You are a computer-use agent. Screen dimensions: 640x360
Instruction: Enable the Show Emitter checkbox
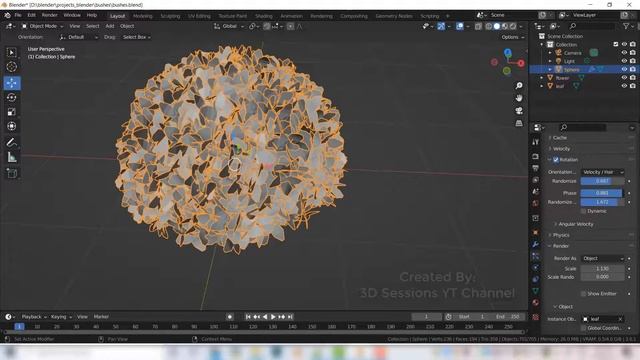(583, 293)
